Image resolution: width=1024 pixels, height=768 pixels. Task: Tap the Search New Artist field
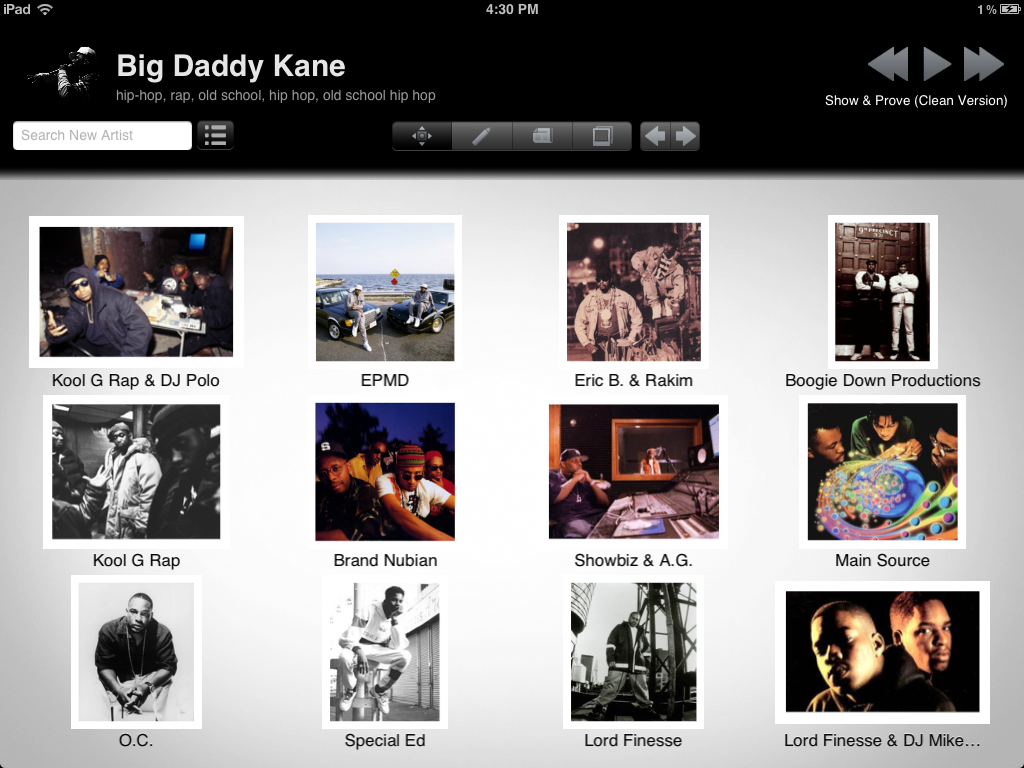point(103,135)
